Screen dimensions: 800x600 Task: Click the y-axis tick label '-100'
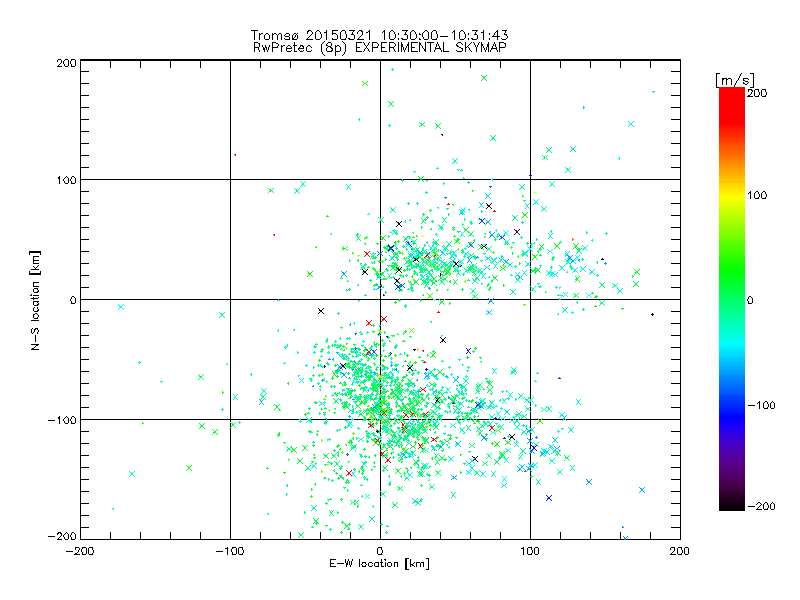click(x=62, y=420)
